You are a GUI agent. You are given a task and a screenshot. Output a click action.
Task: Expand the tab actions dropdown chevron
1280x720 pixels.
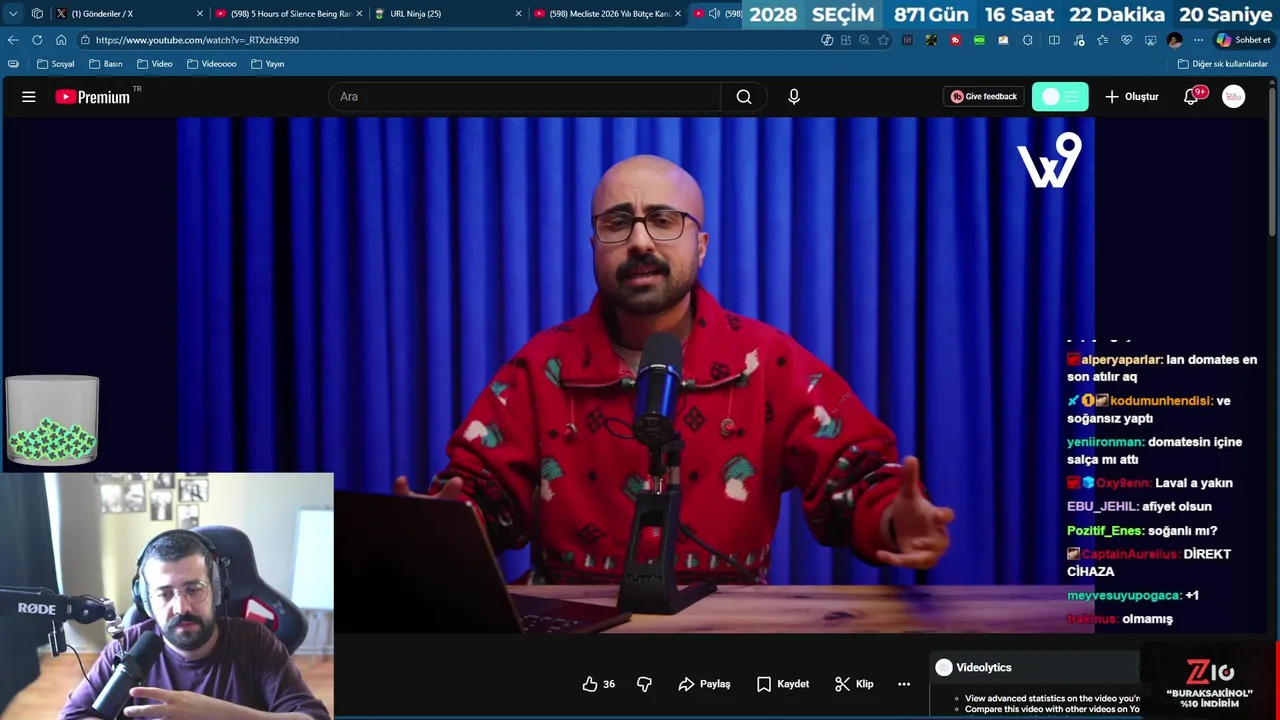click(13, 14)
